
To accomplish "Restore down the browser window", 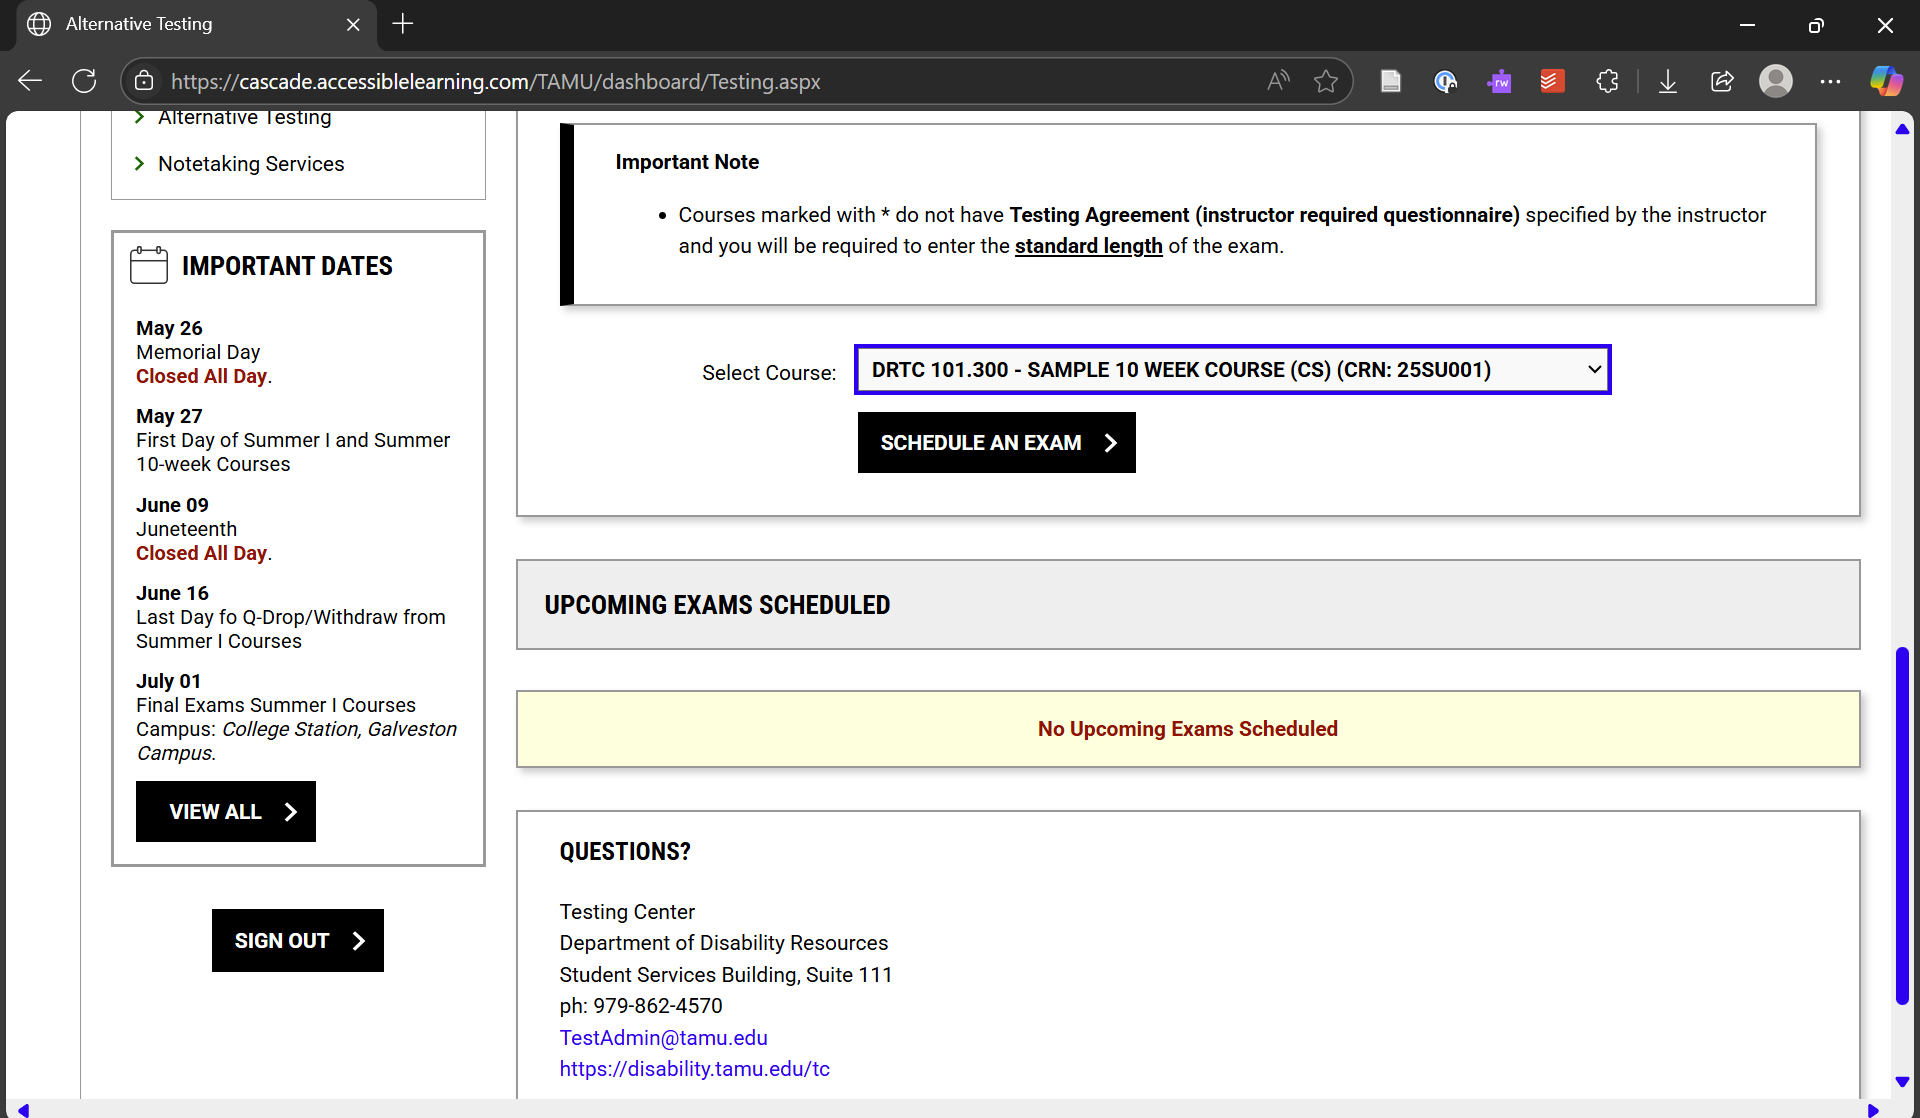I will pos(1816,25).
